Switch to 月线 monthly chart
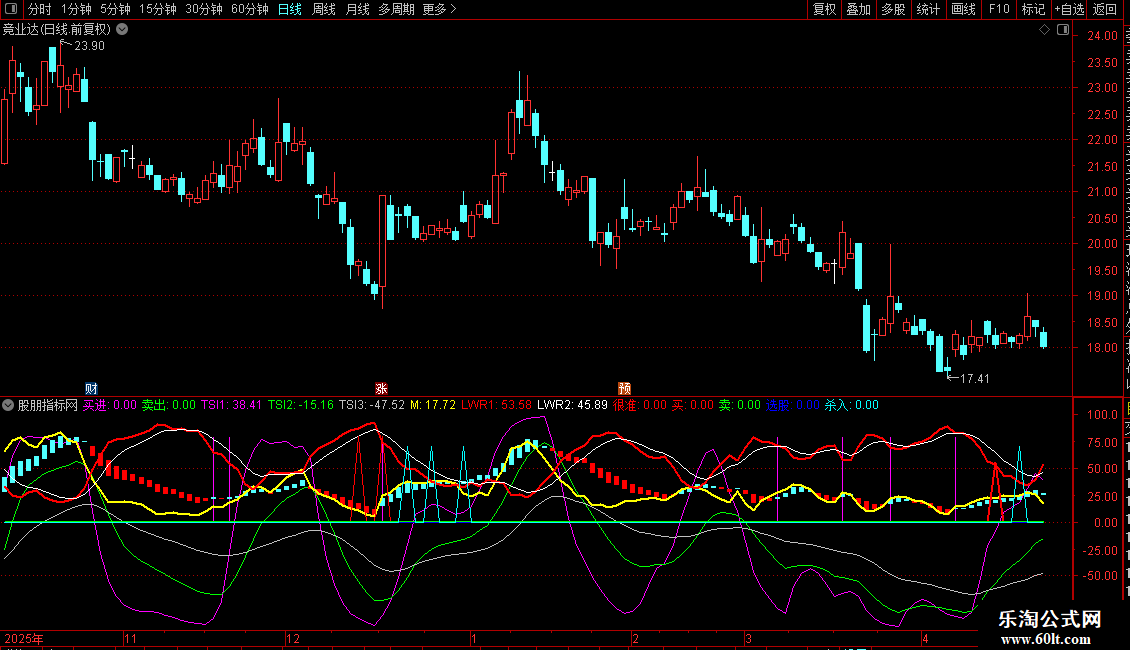The image size is (1130, 650). (357, 9)
